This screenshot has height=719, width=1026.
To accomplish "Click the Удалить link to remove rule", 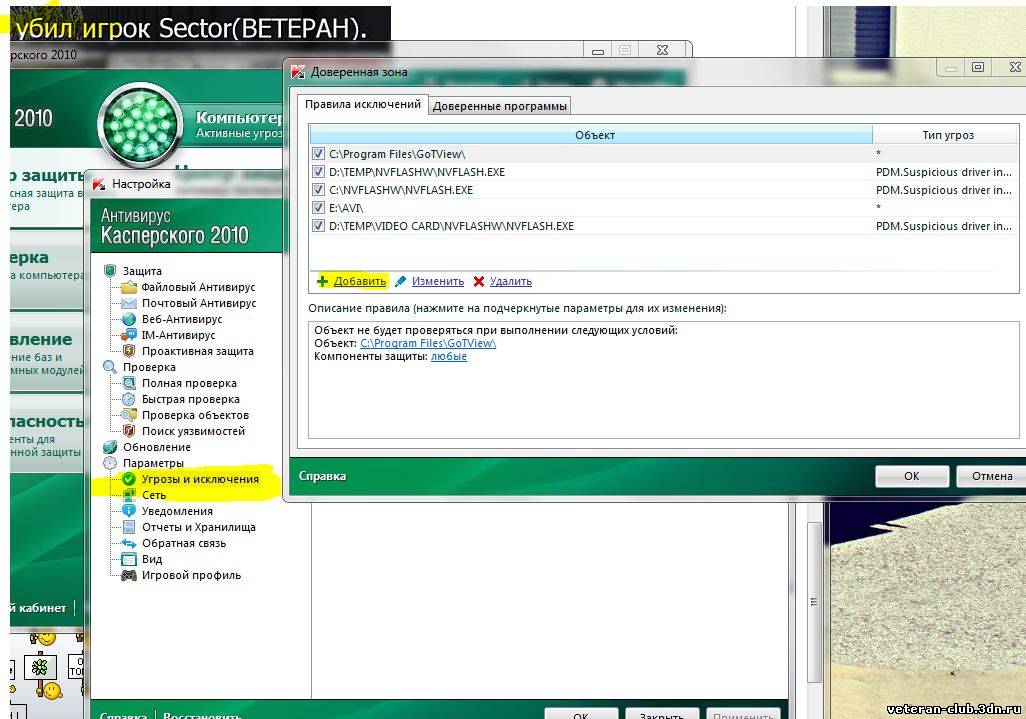I will click(510, 281).
